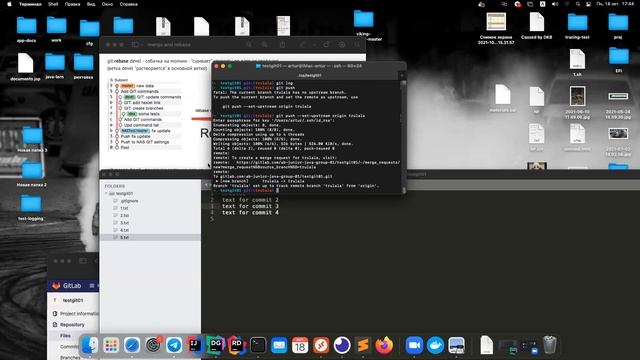Image resolution: width=640 pixels, height=360 pixels.
Task: Open Finder from the Dock
Action: point(90,345)
